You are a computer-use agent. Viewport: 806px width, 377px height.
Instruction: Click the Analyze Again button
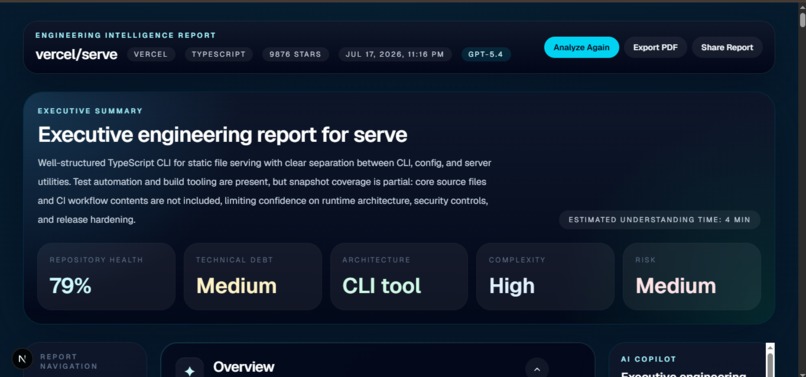point(581,47)
